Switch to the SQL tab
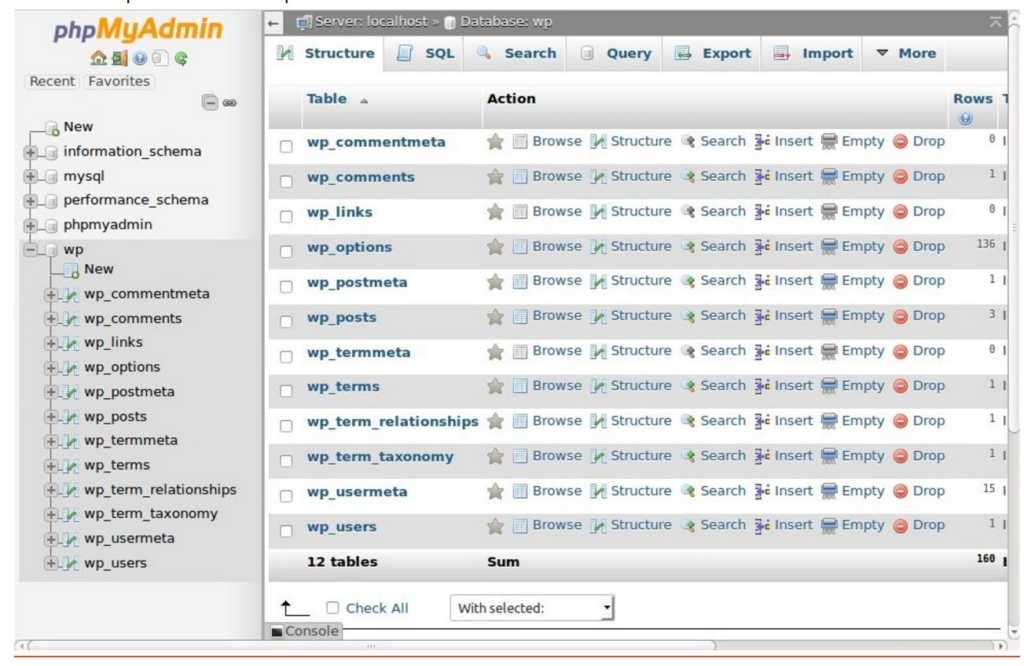 point(427,53)
